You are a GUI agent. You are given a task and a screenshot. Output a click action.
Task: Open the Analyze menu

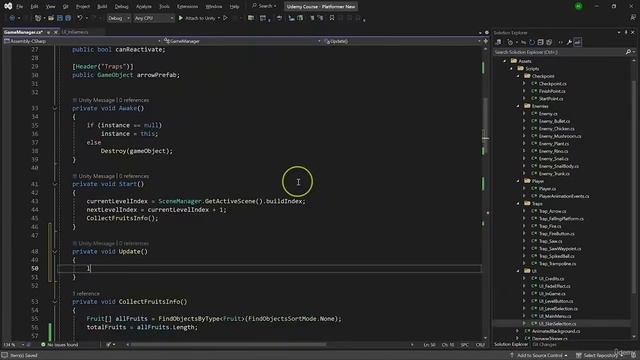(x=144, y=7)
